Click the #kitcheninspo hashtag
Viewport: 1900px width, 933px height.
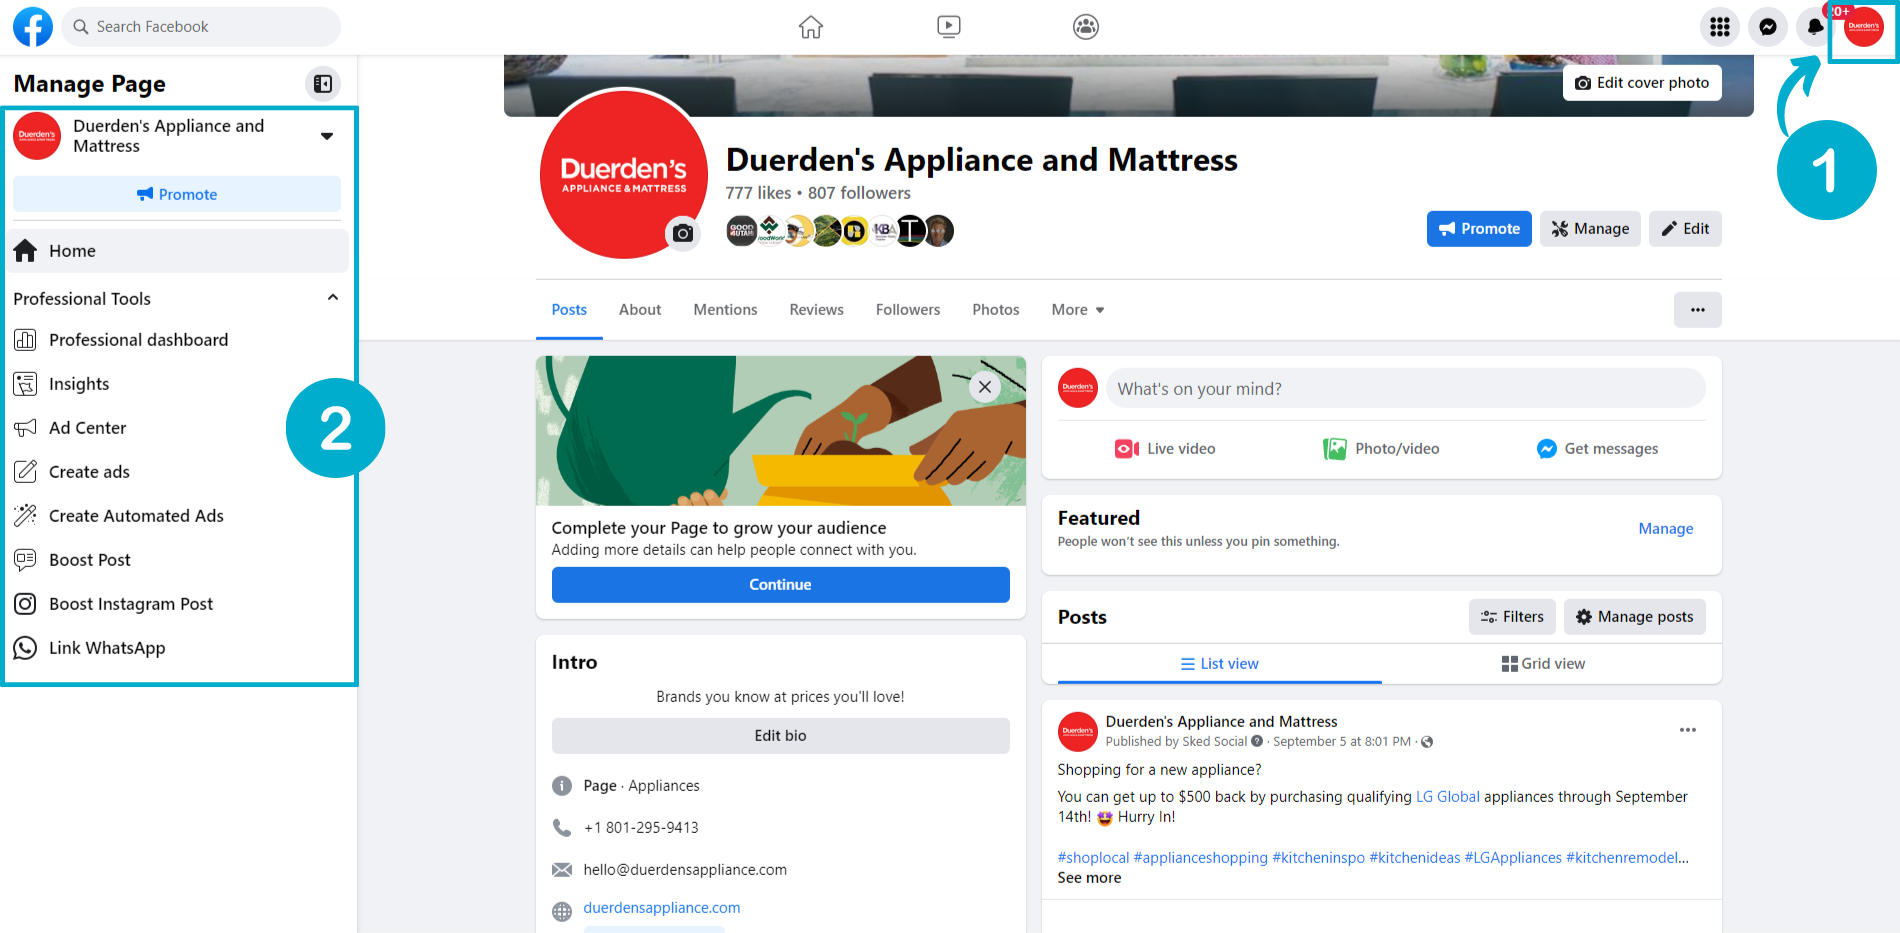1318,858
